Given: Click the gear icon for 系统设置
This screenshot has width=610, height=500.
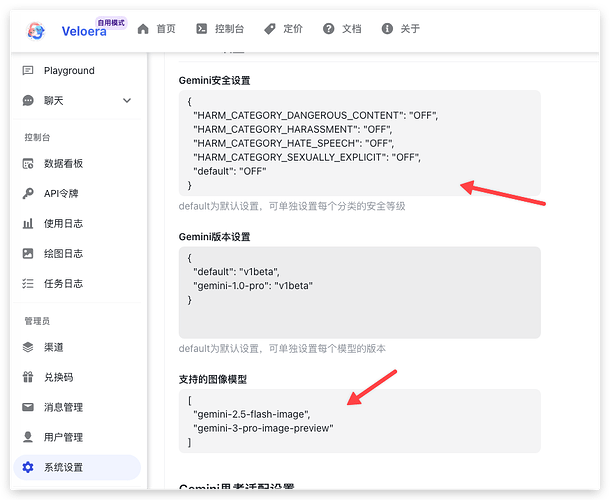Looking at the screenshot, I should point(28,467).
